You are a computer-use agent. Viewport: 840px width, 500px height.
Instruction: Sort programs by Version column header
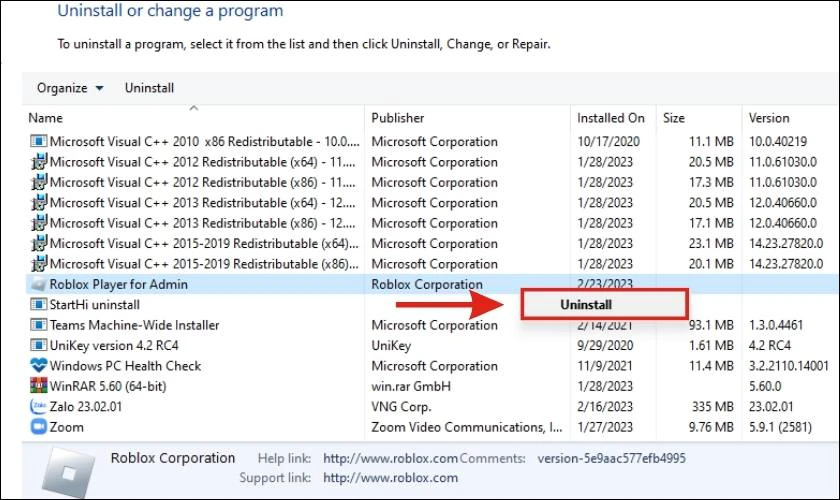click(769, 118)
